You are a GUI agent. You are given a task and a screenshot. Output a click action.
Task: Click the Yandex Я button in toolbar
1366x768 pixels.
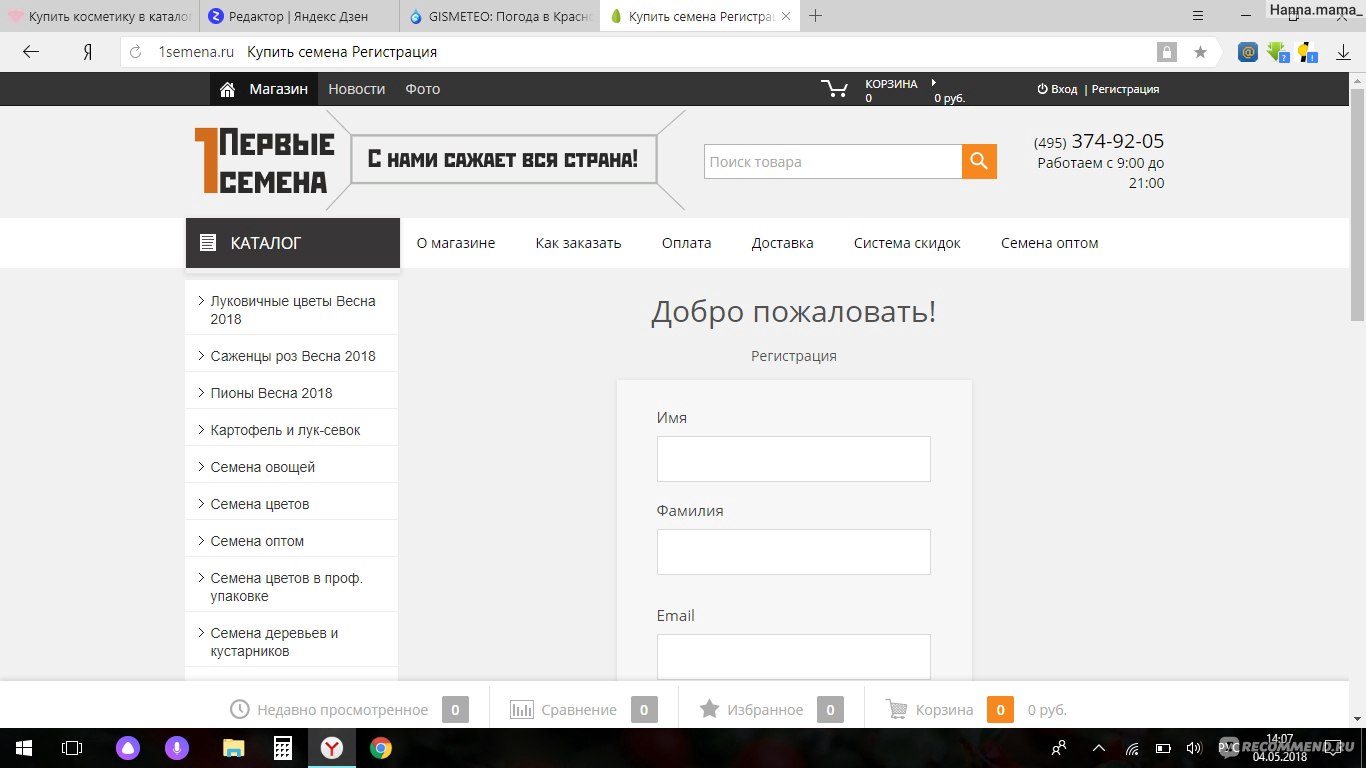(88, 52)
